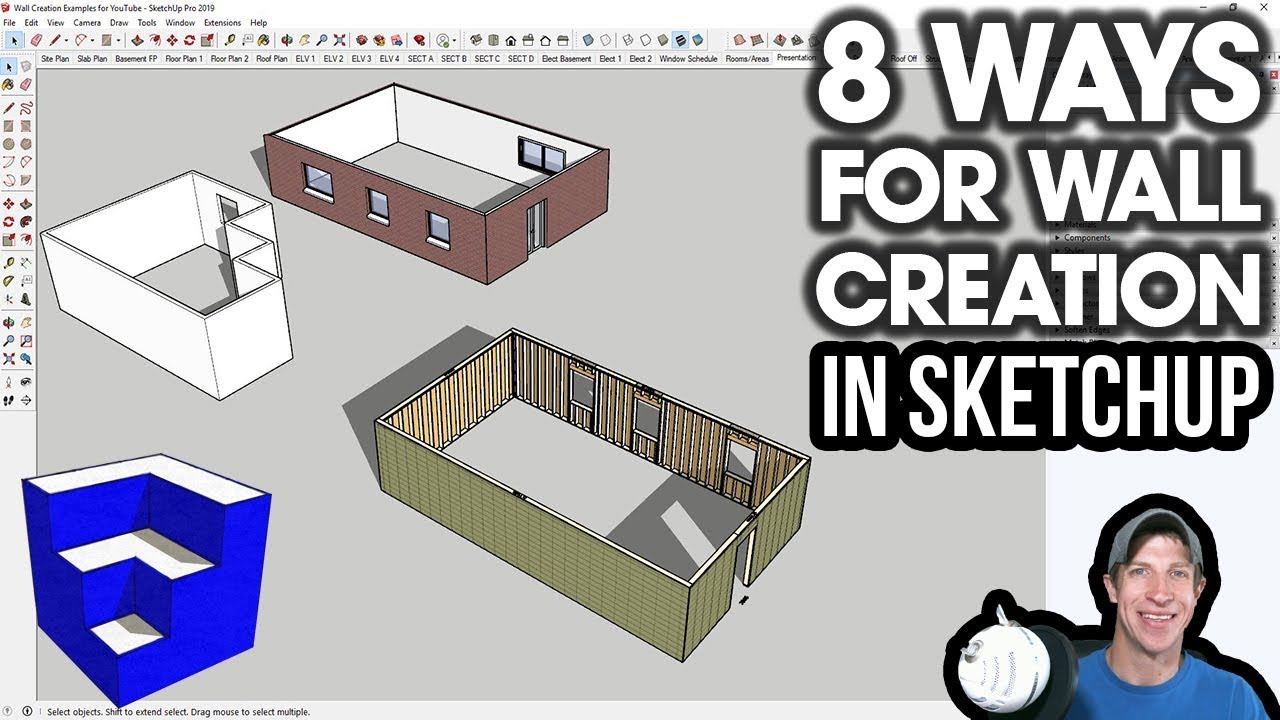The height and width of the screenshot is (720, 1280).
Task: Open the Camera menu
Action: pos(87,22)
